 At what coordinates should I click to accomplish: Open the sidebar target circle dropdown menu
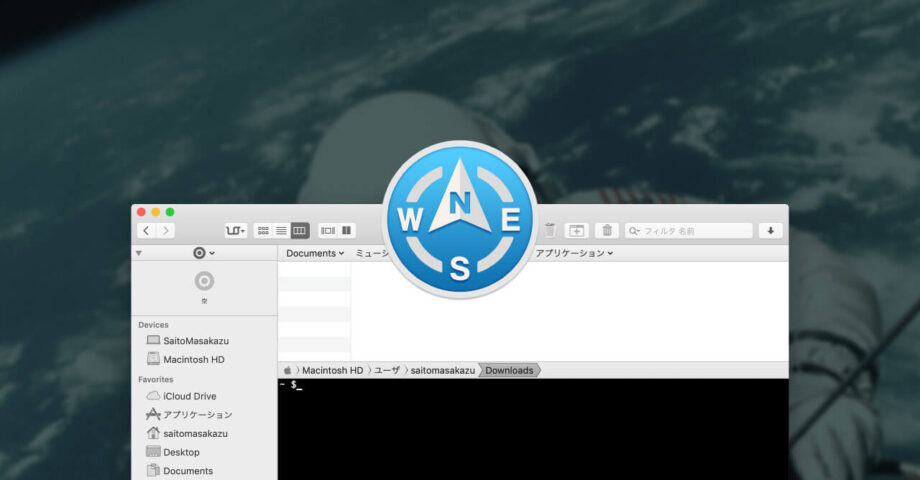point(204,254)
